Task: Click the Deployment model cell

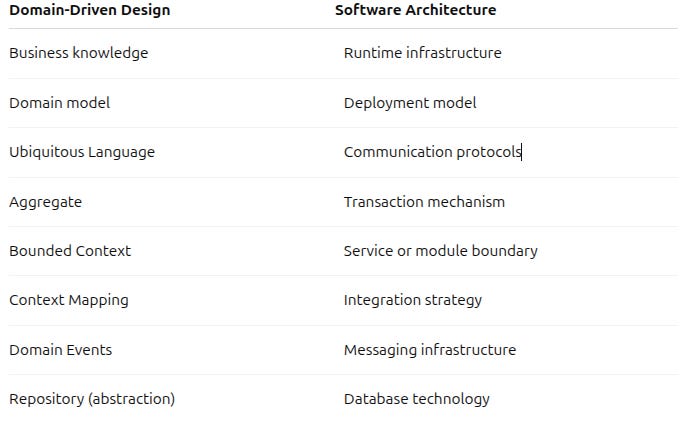Action: 410,103
